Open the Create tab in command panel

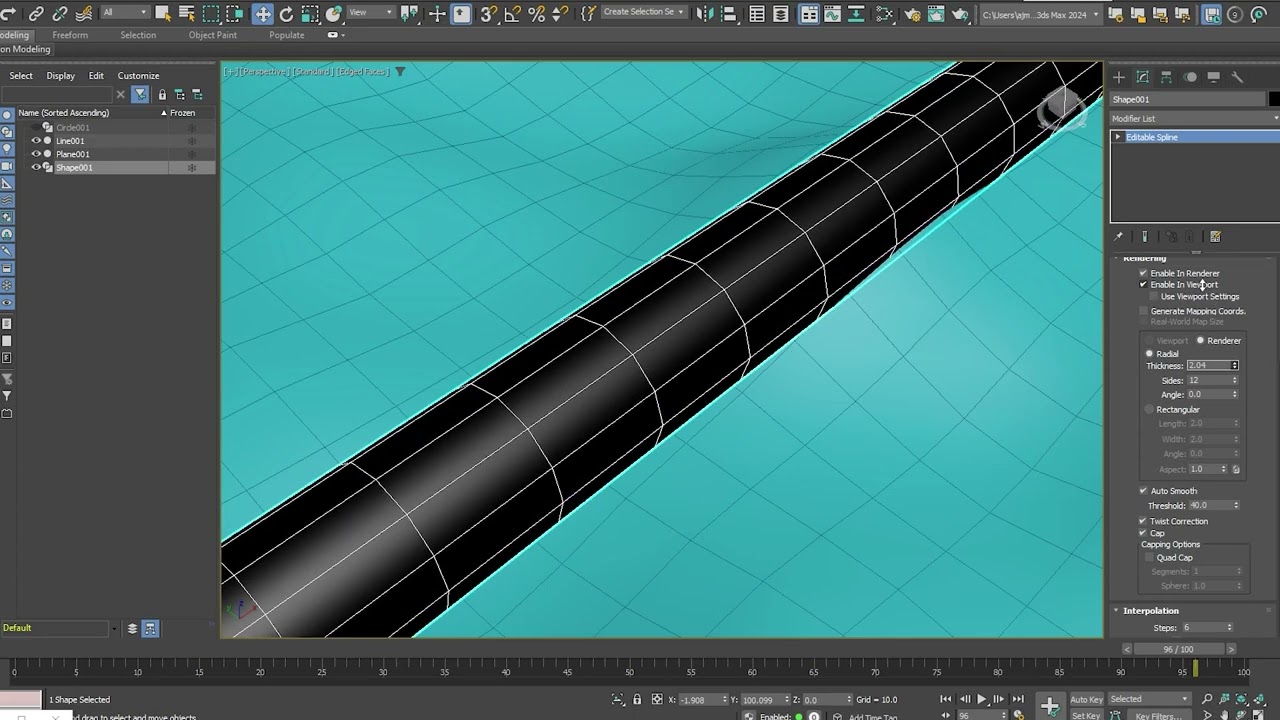click(x=1119, y=77)
